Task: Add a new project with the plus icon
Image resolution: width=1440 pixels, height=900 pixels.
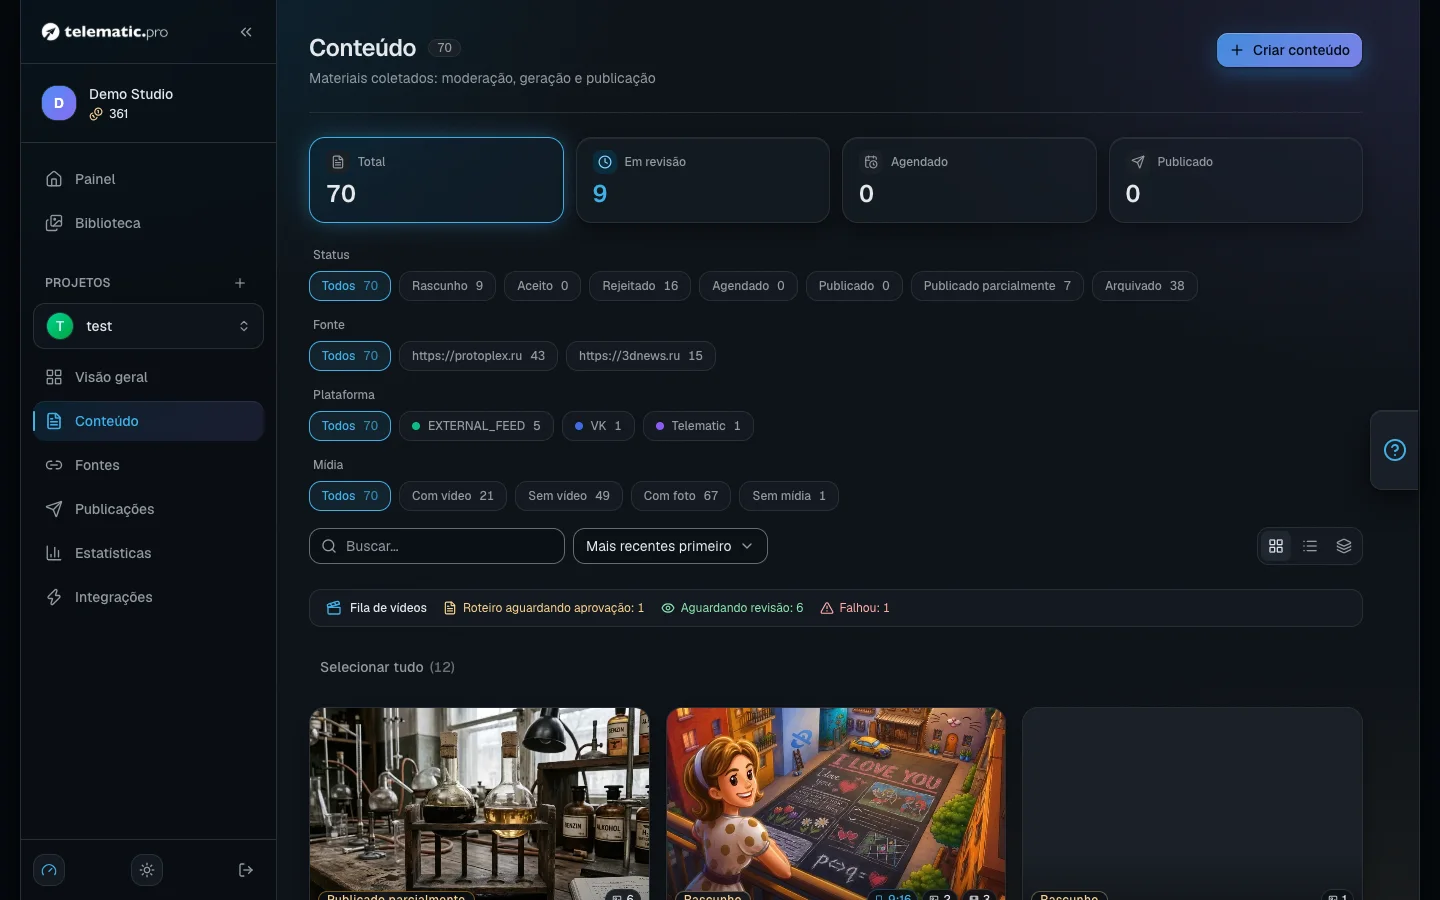Action: (240, 283)
